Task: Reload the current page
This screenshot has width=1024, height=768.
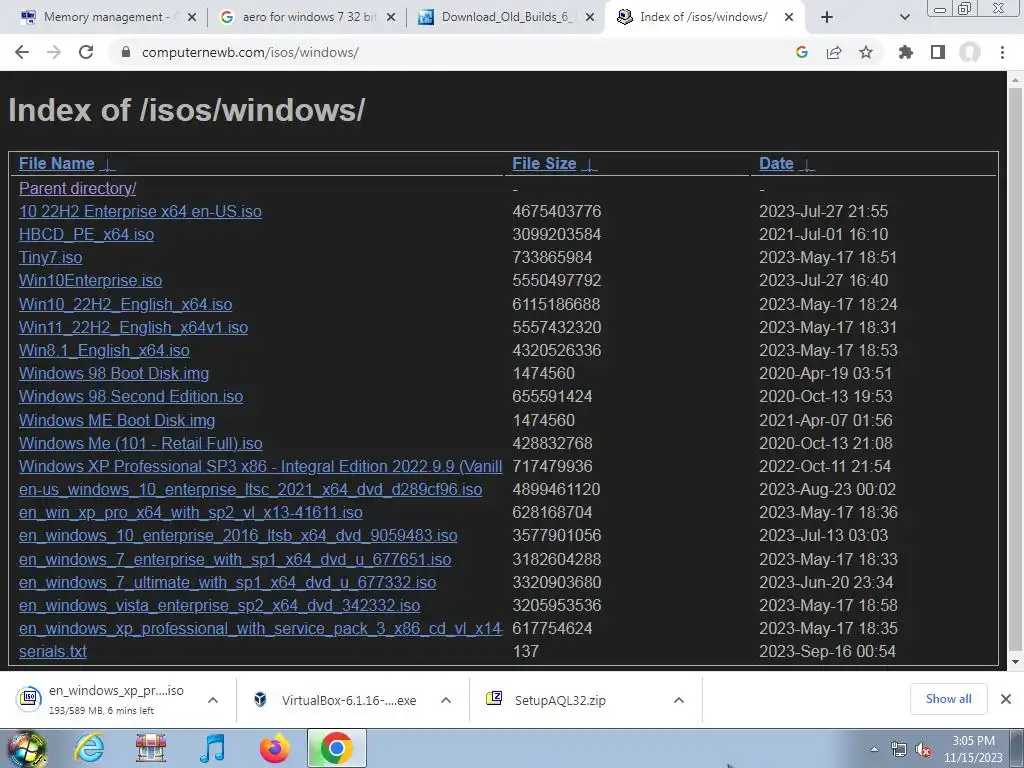Action: [86, 52]
